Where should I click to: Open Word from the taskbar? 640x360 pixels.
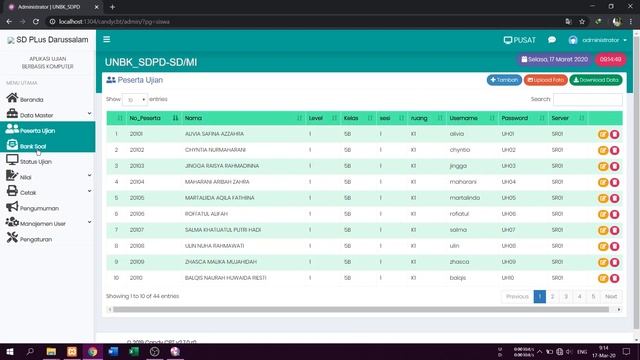click(113, 351)
